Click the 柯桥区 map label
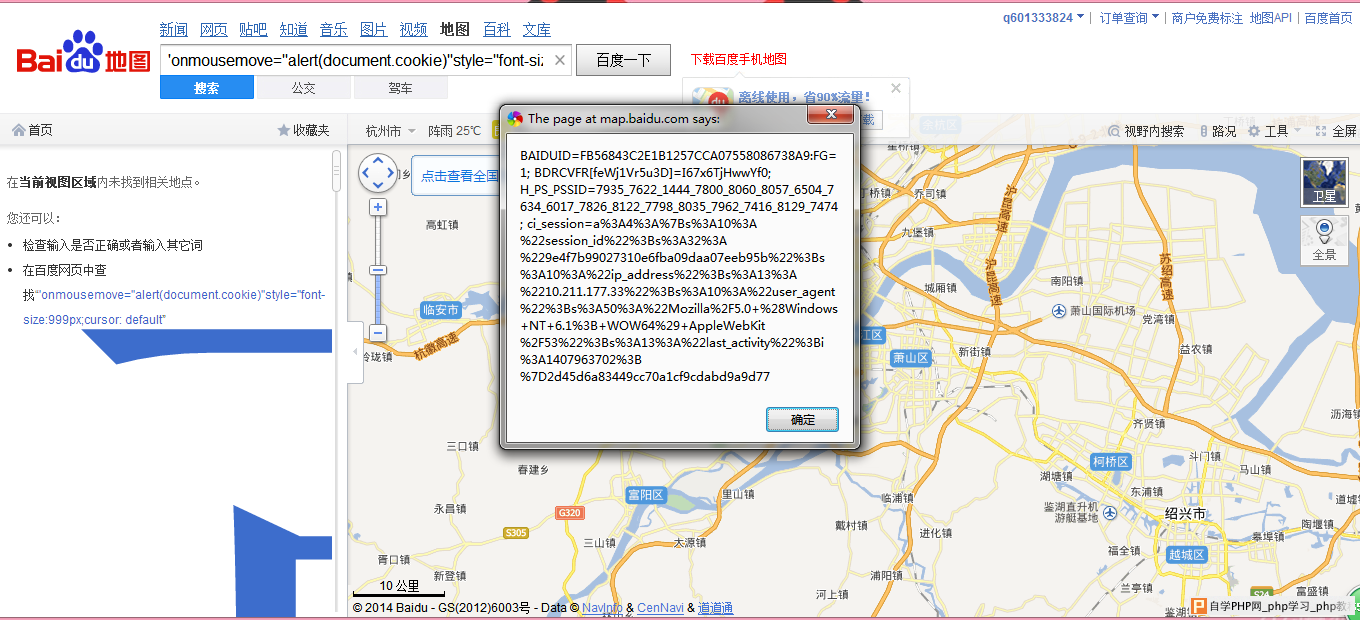Image resolution: width=1360 pixels, height=620 pixels. pyautogui.click(x=1110, y=462)
